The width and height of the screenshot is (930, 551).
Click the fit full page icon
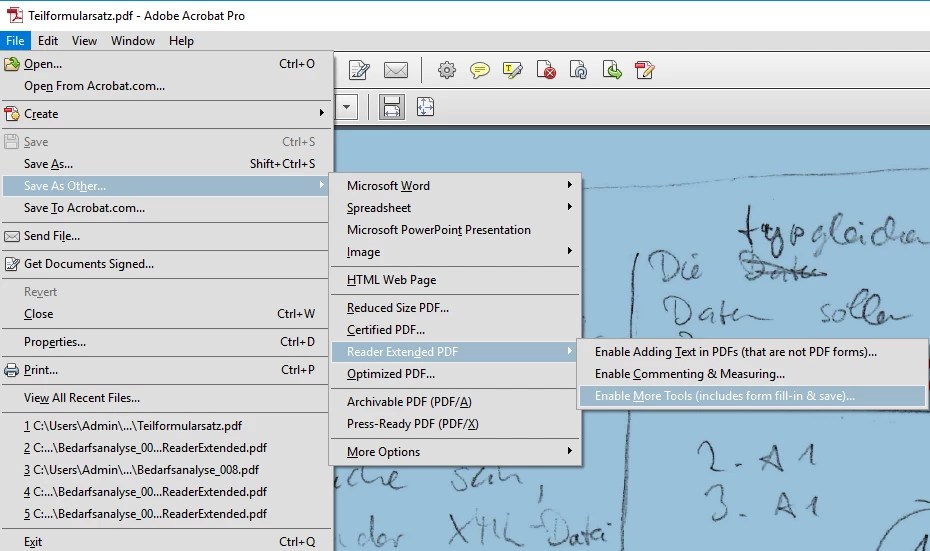(425, 107)
